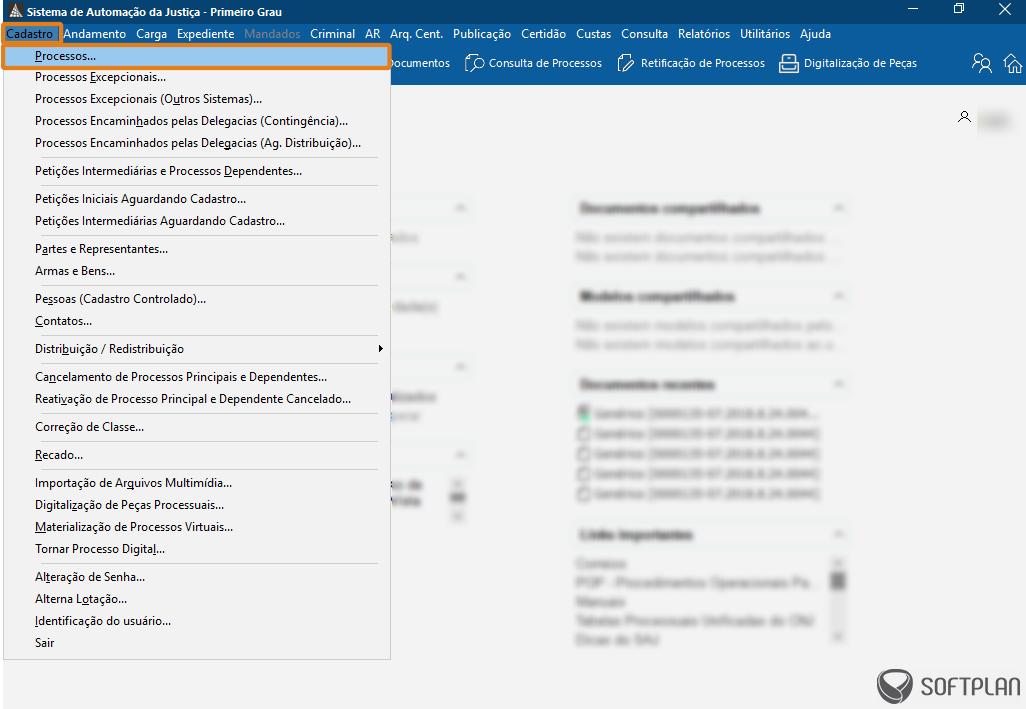Image resolution: width=1026 pixels, height=709 pixels.
Task: Tick the last recent document checkbox
Action: 583,494
